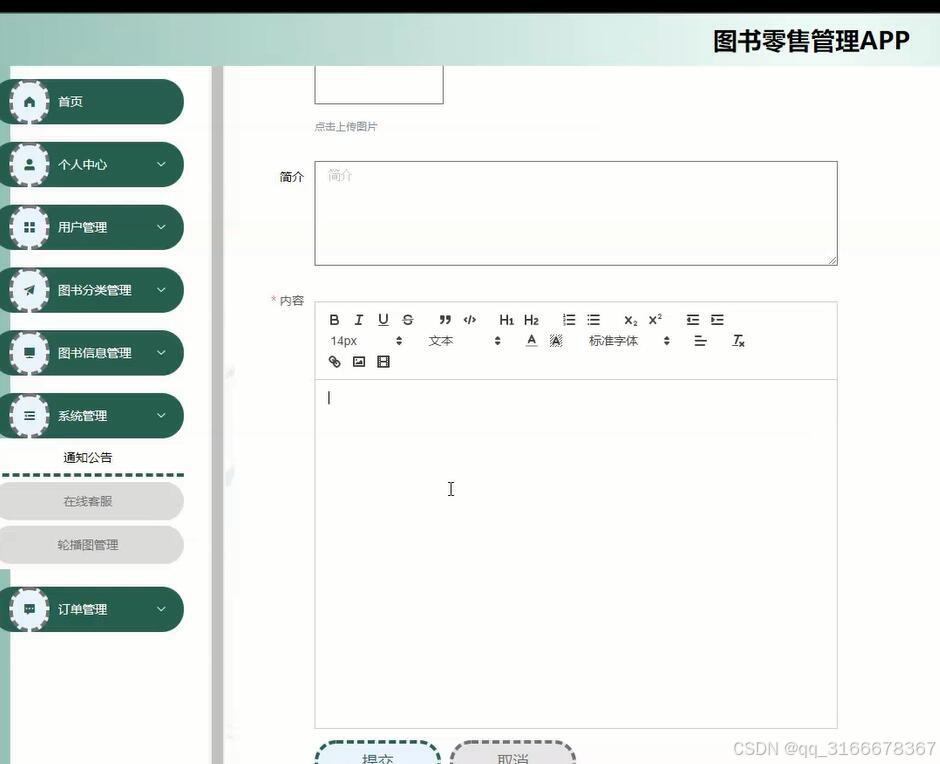The width and height of the screenshot is (940, 764).
Task: Create an ordered numbered list
Action: click(x=569, y=320)
